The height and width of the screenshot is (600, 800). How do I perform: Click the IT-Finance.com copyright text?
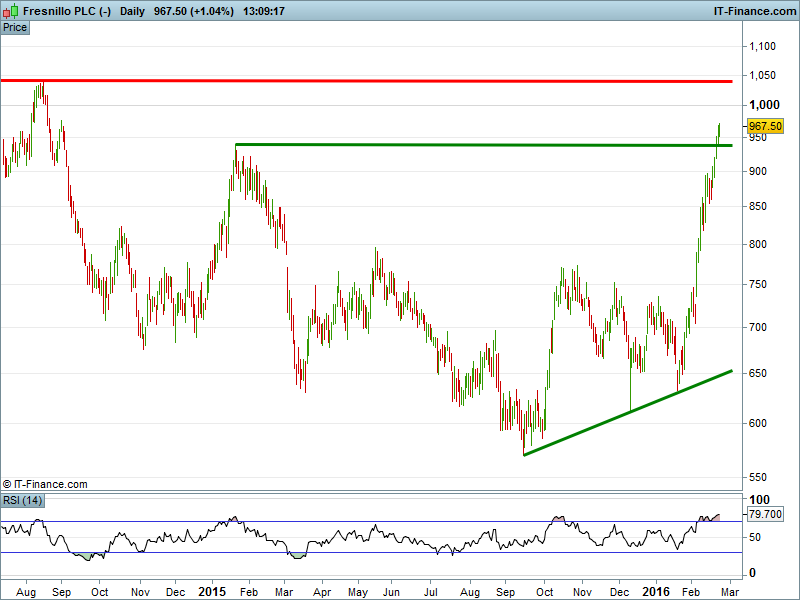point(45,484)
